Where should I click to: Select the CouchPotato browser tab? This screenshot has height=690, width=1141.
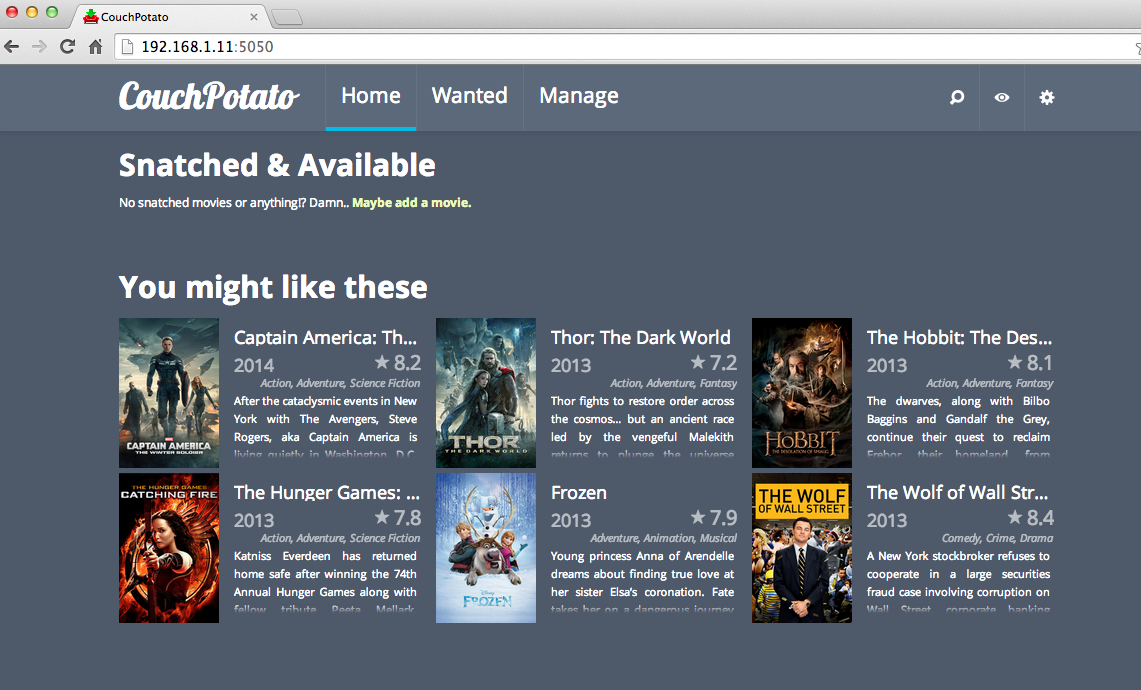coord(171,16)
